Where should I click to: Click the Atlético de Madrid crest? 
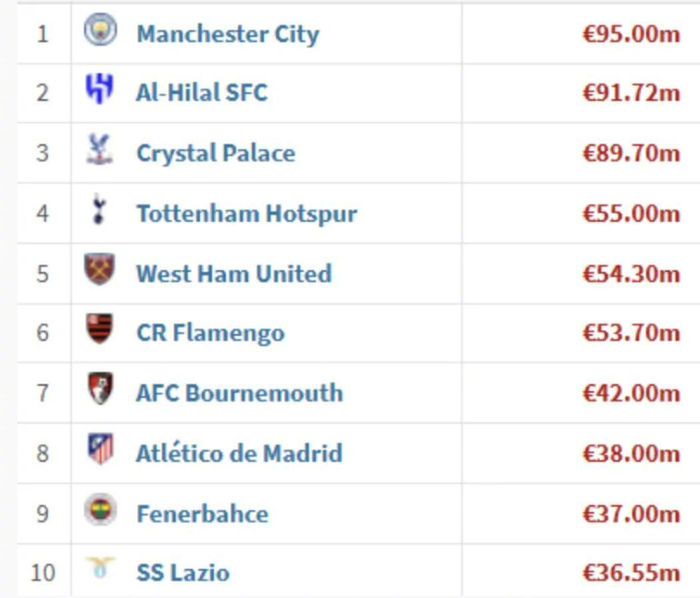(100, 451)
